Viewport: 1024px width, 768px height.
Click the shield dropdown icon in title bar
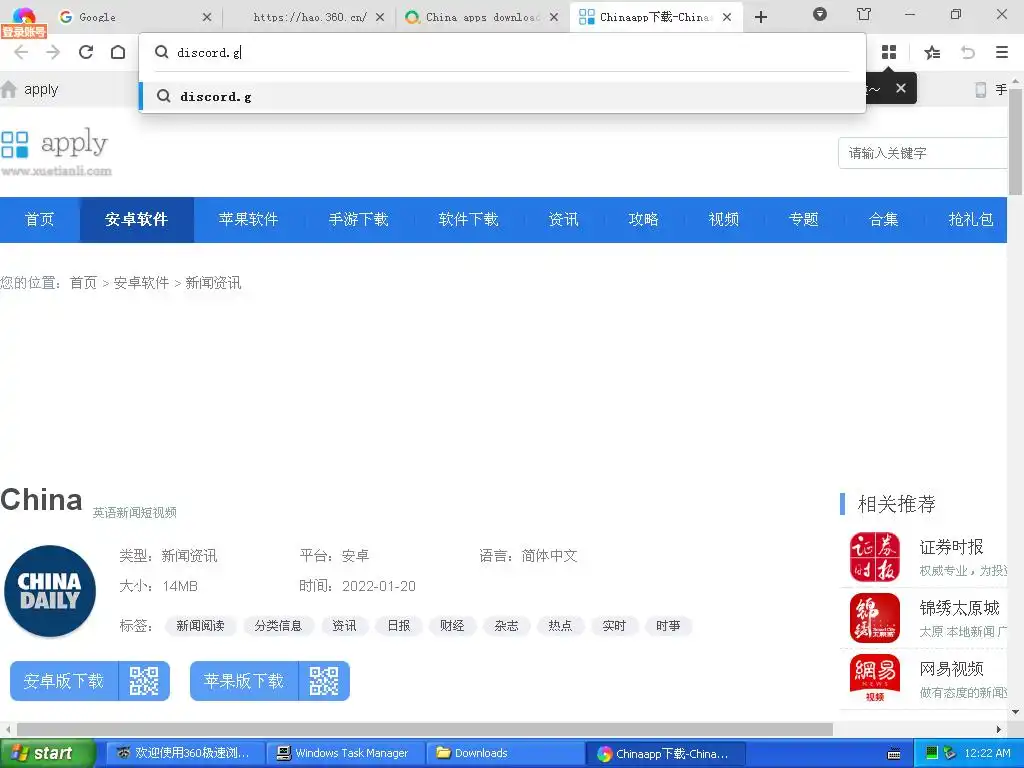(820, 14)
